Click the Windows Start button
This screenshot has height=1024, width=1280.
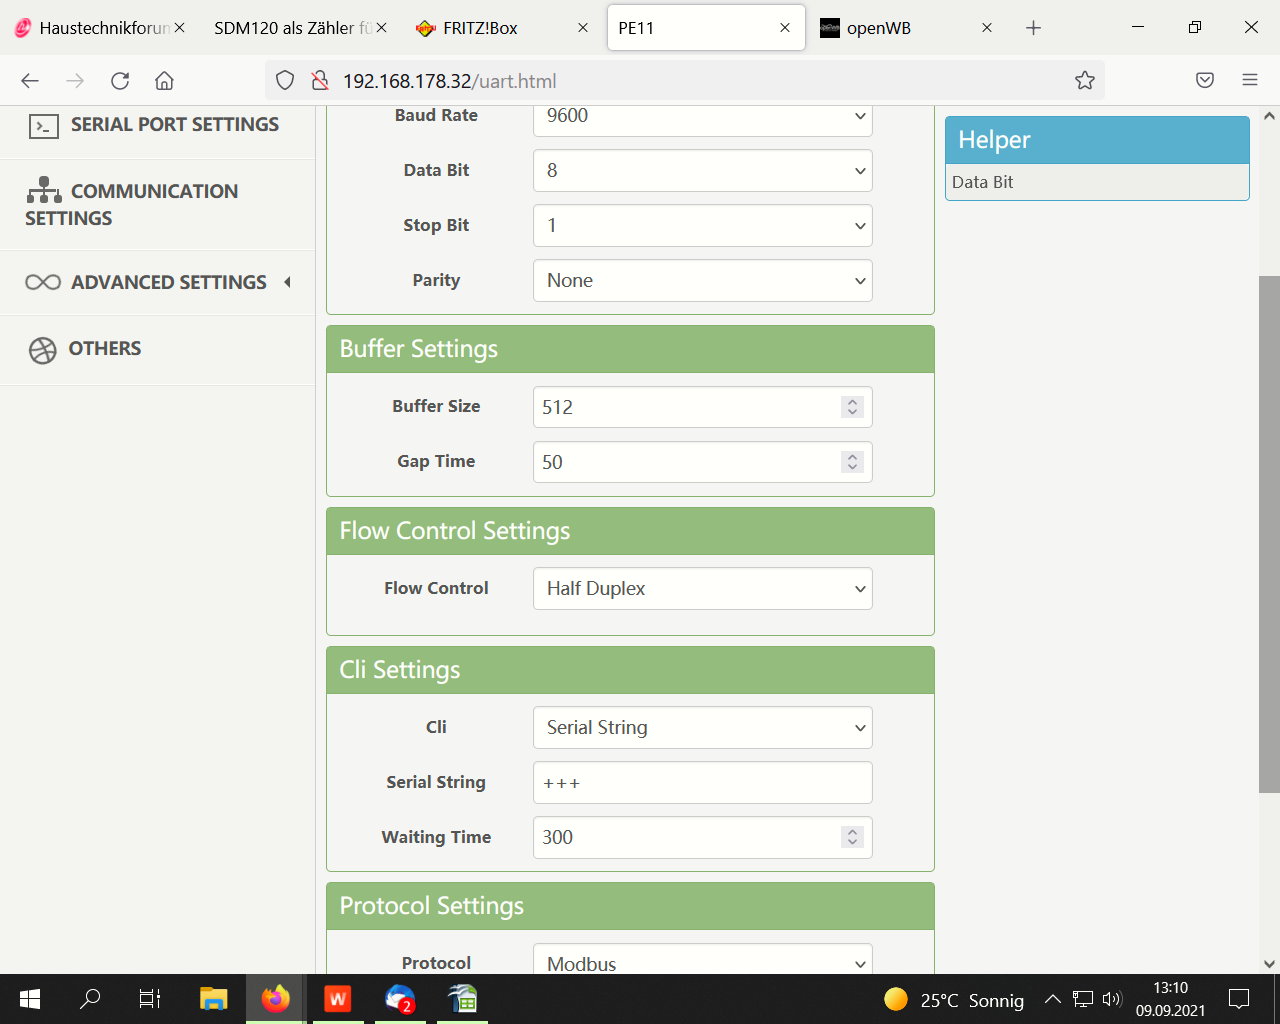click(30, 998)
